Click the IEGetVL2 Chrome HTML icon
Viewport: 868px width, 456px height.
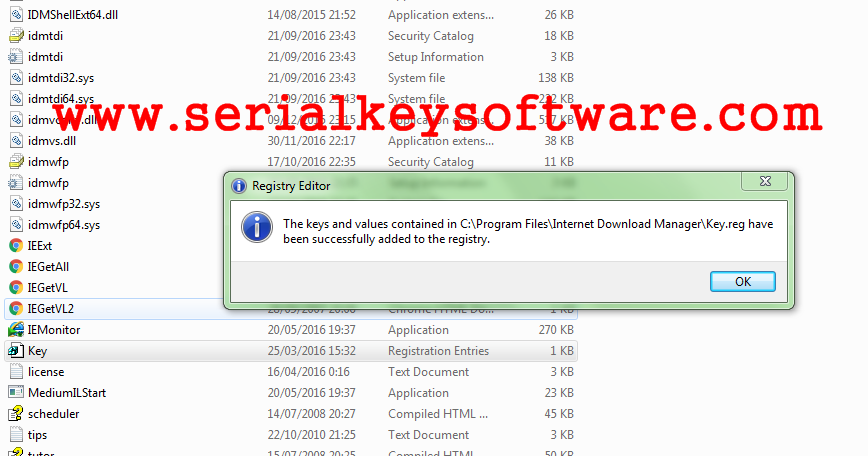tap(16, 309)
